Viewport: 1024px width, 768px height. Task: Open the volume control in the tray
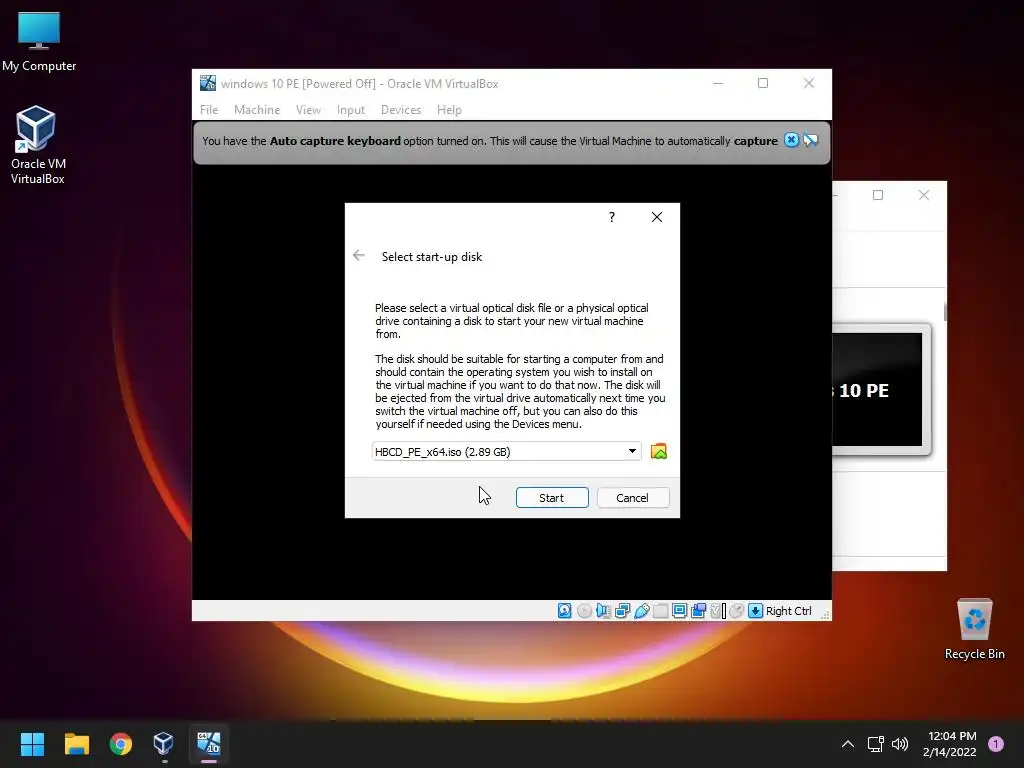tap(900, 744)
